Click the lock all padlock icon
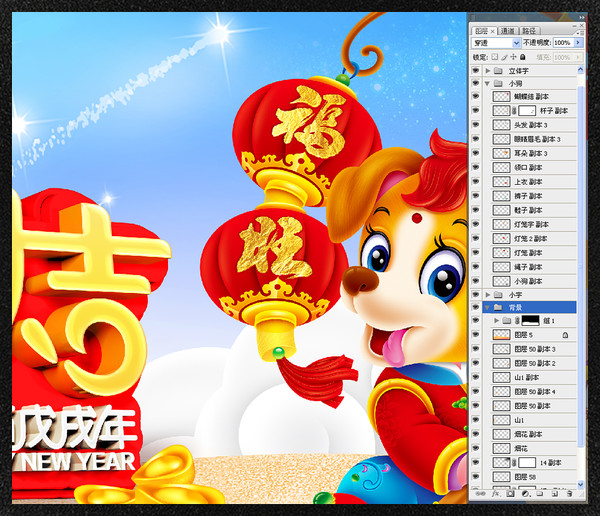This screenshot has width=600, height=516. (x=523, y=57)
